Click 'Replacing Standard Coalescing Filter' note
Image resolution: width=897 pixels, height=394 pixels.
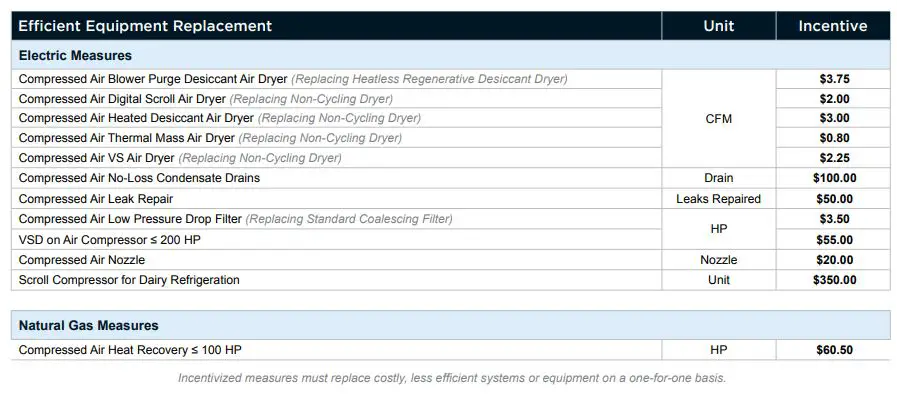349,219
